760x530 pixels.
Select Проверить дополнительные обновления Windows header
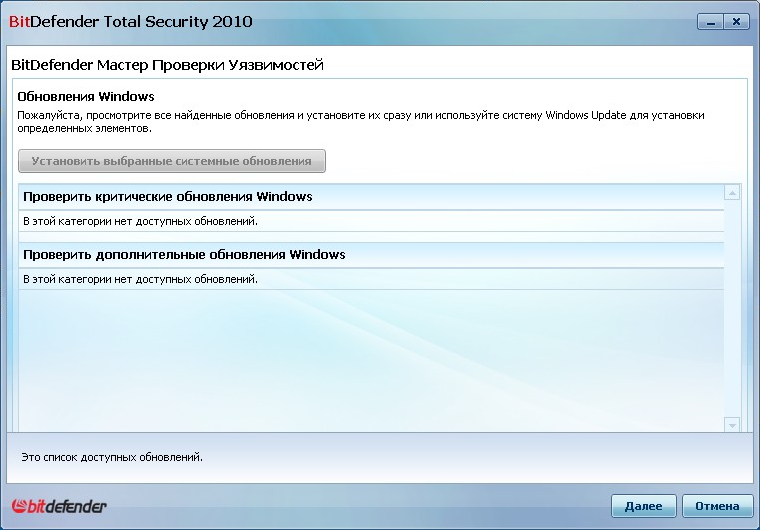click(x=371, y=255)
